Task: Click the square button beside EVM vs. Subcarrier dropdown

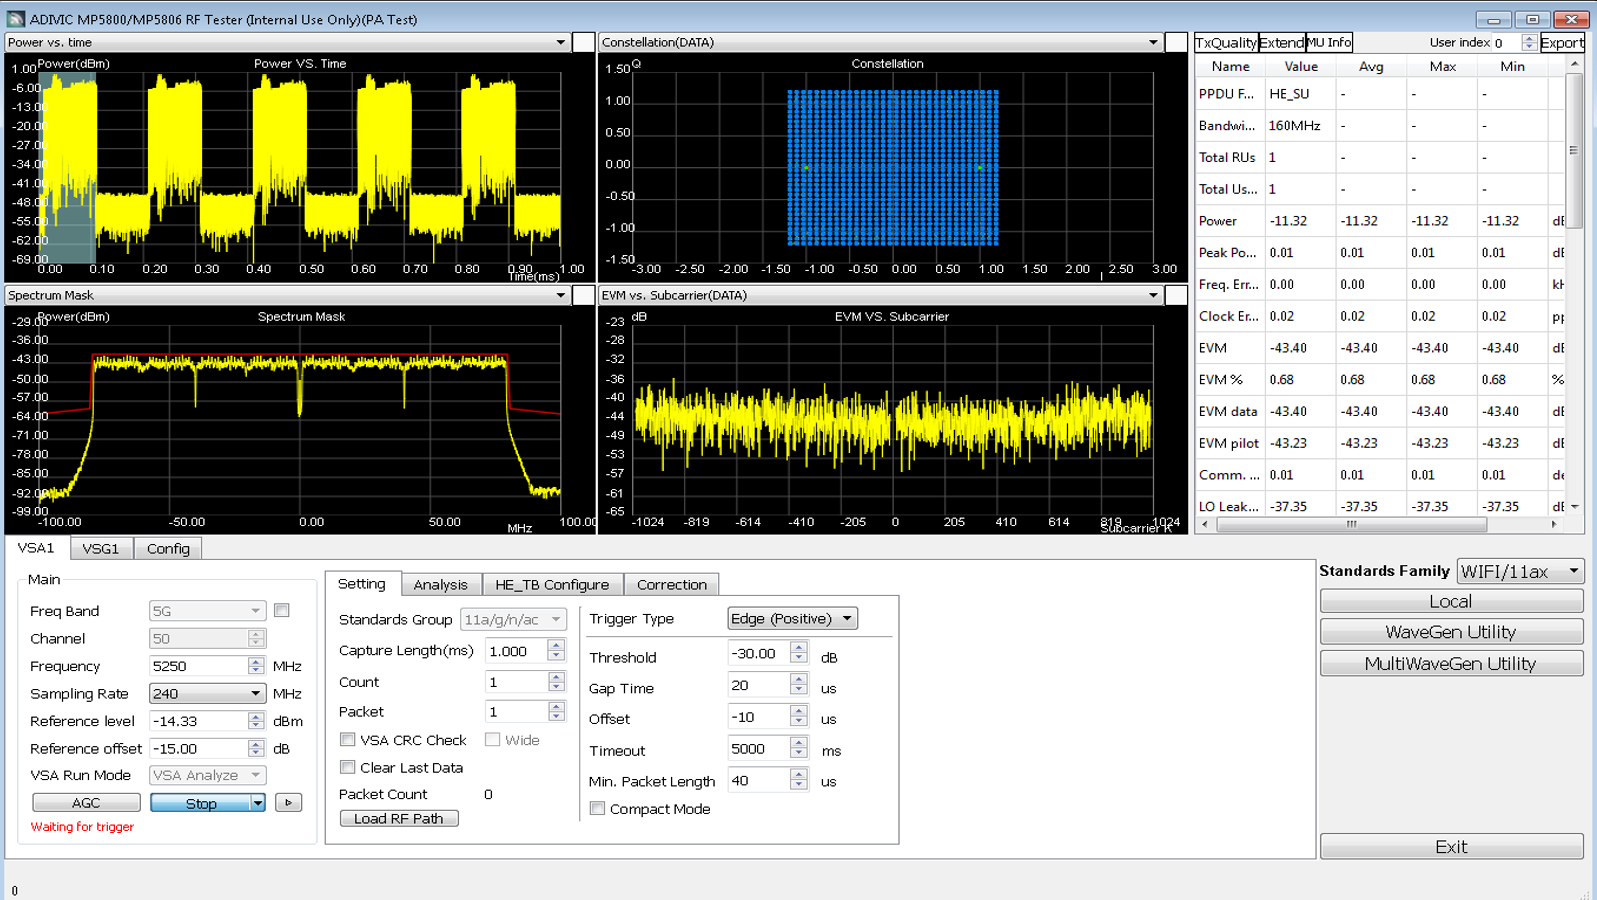Action: [1176, 295]
